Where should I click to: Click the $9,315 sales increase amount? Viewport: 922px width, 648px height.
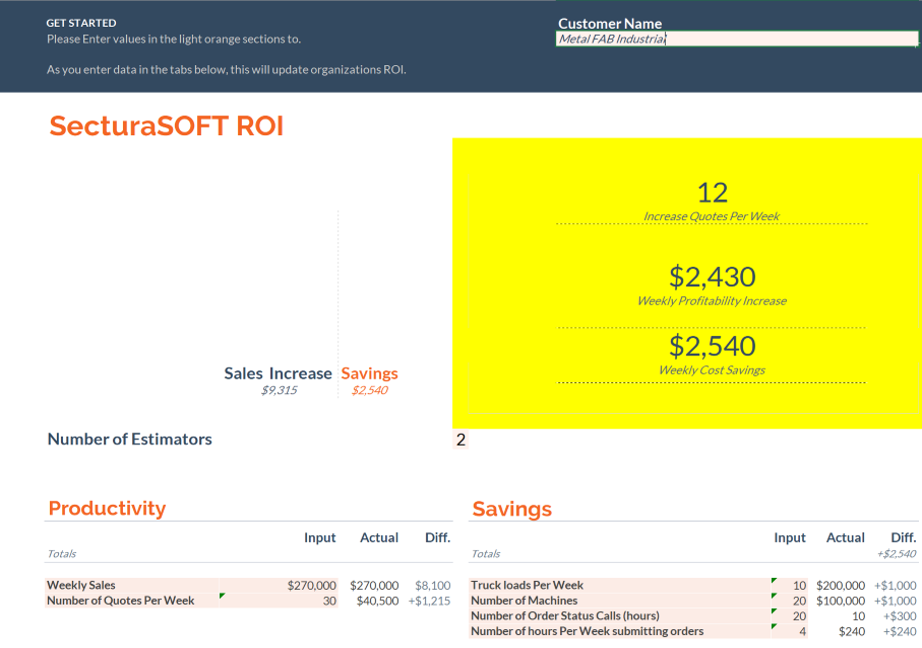pyautogui.click(x=279, y=390)
